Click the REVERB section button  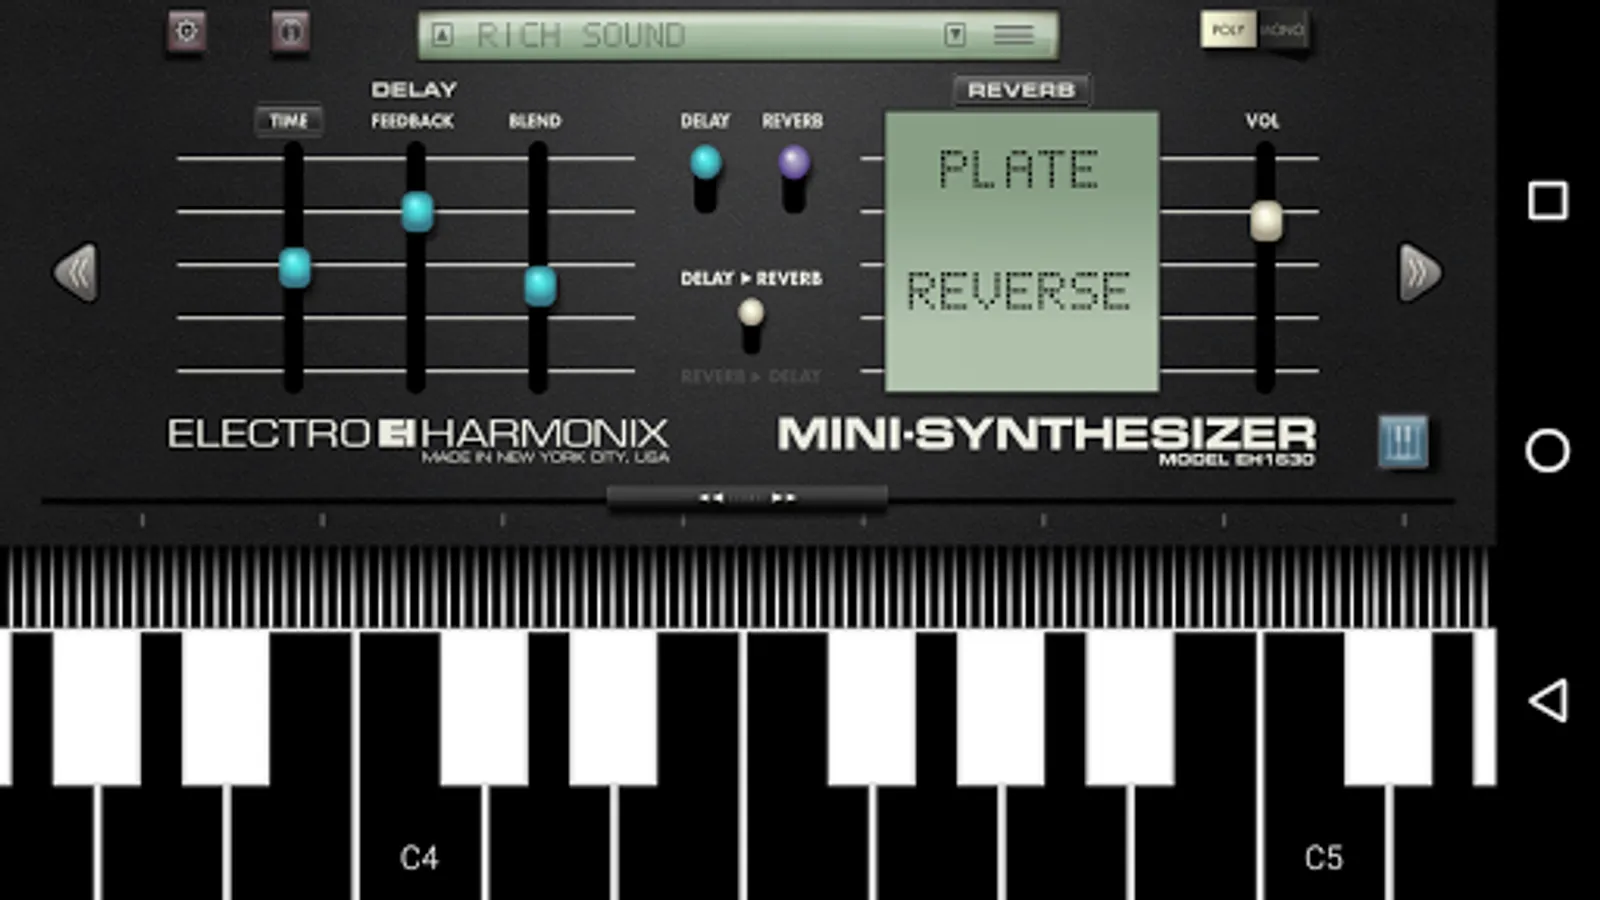point(1021,90)
